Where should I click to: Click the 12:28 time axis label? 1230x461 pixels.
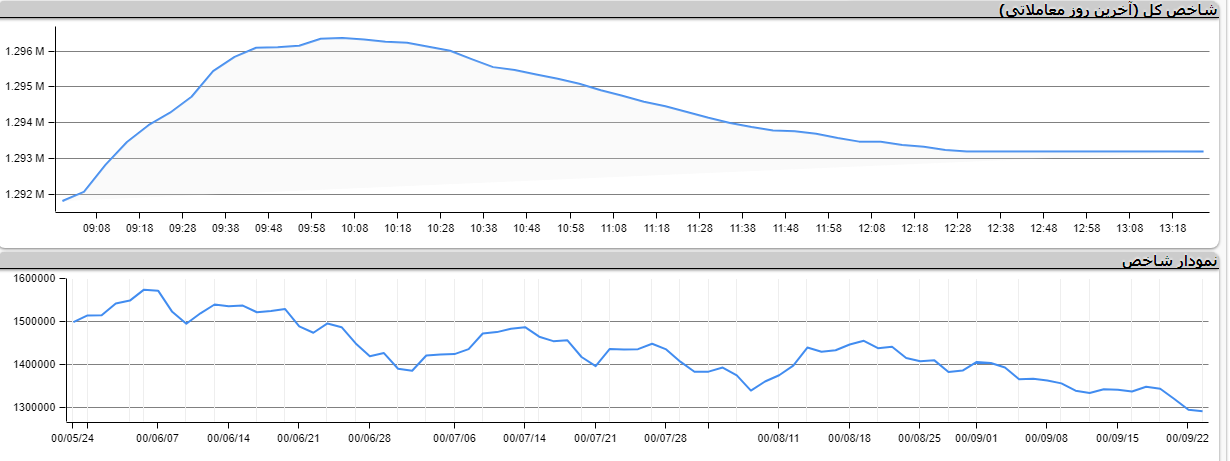957,228
